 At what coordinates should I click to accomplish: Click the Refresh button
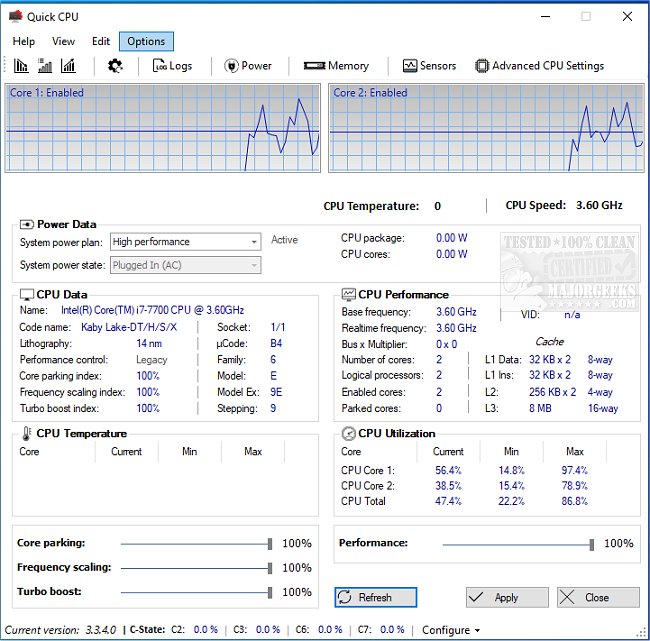[x=375, y=597]
